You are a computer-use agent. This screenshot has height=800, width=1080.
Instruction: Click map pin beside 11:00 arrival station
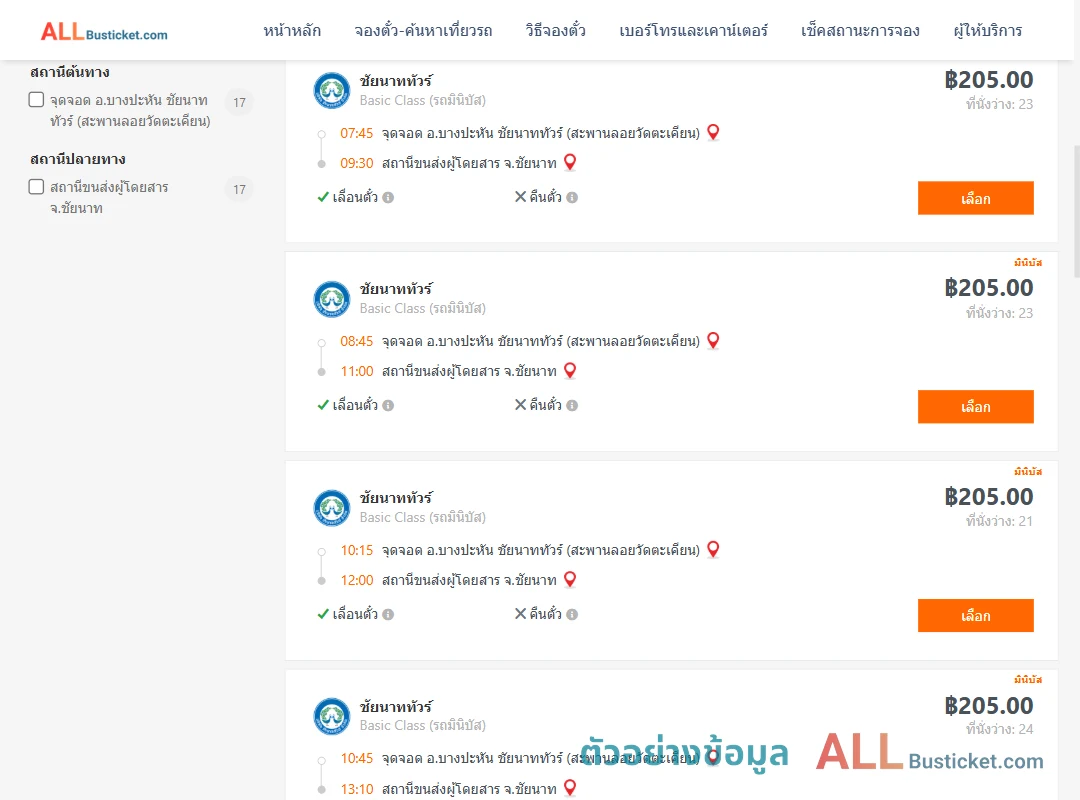[x=570, y=371]
